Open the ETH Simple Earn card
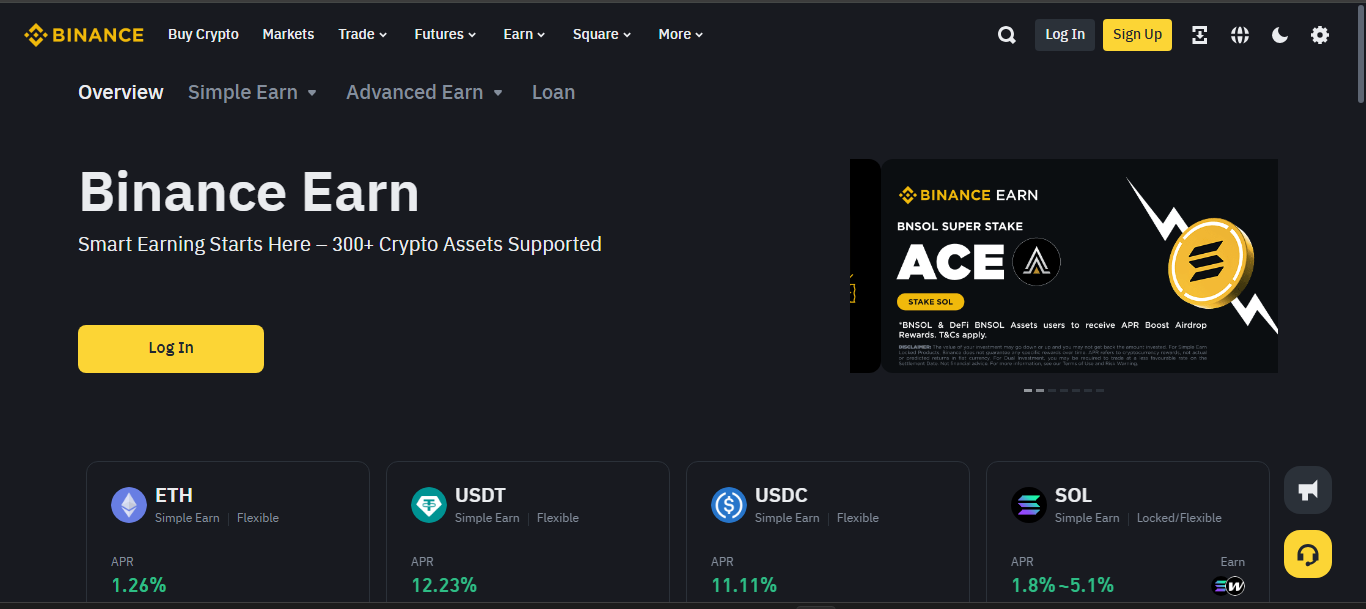 (228, 533)
